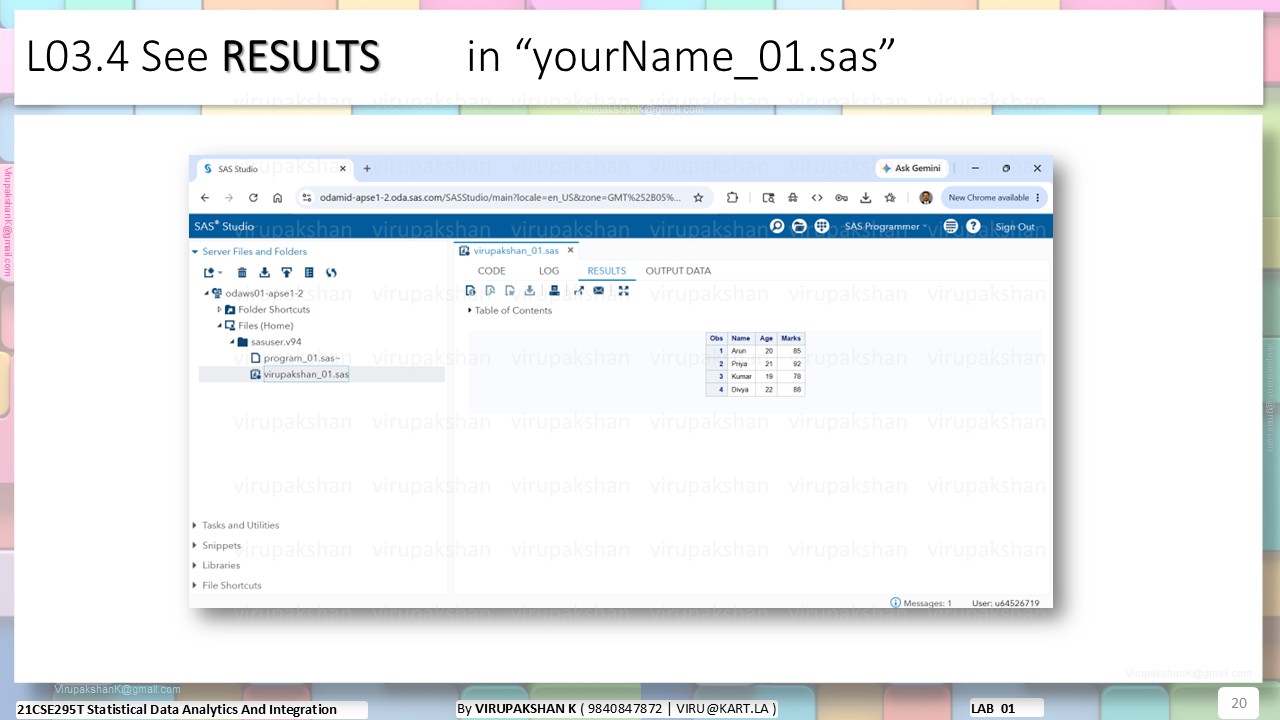Click the New Chrome available button
Screen dimensions: 1280x720
click(x=994, y=198)
